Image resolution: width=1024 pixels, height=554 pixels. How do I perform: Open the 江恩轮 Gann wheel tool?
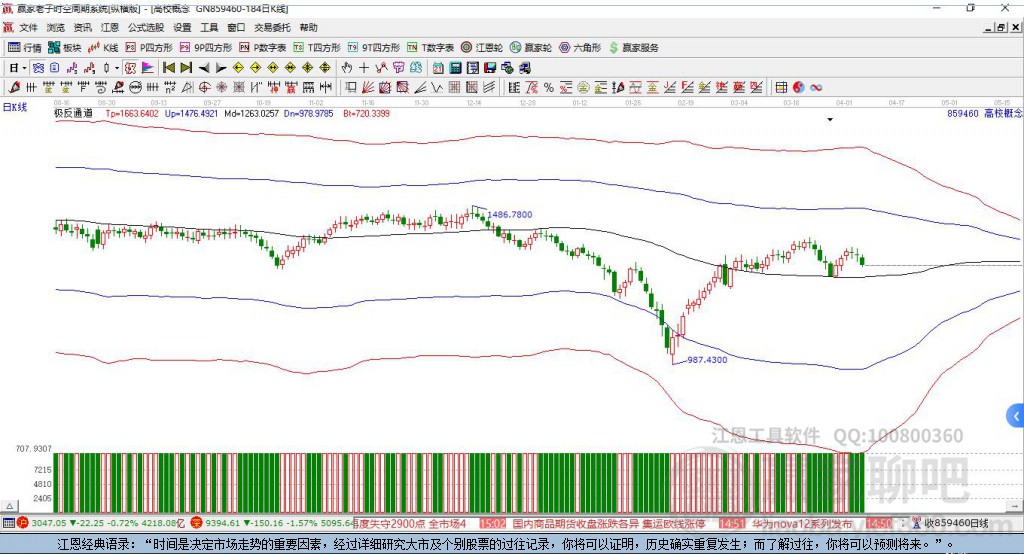(x=482, y=47)
